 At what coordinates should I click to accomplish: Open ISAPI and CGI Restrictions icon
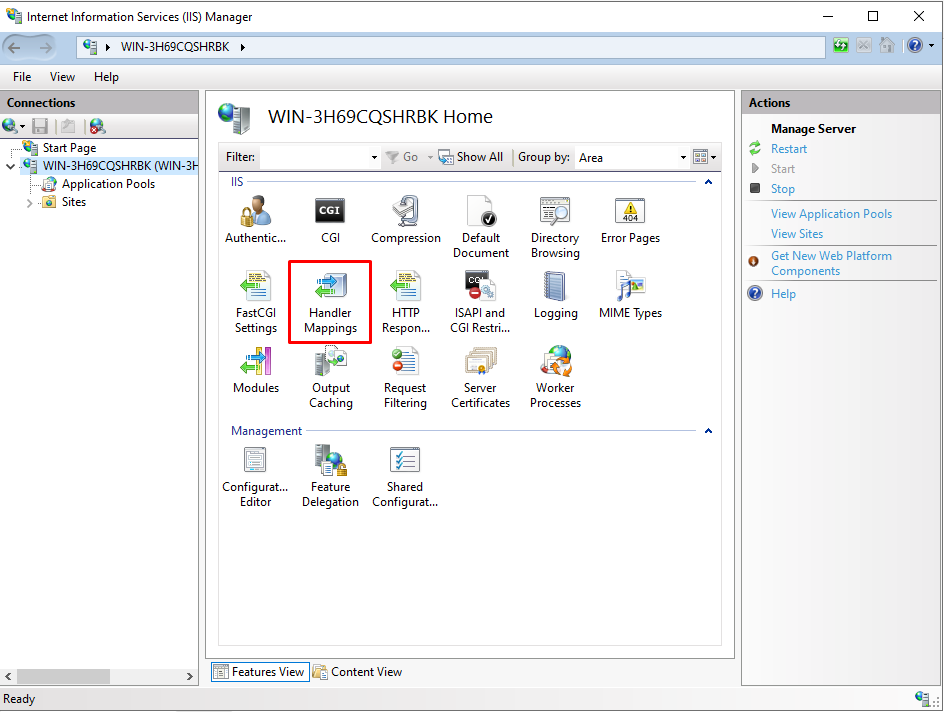(480, 302)
